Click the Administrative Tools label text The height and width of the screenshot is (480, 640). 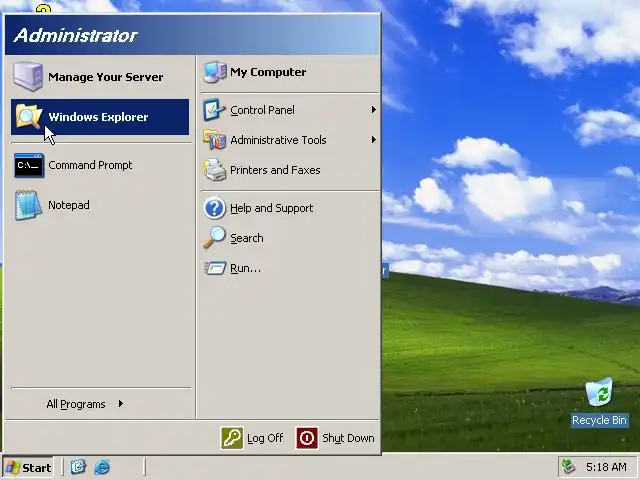coord(278,140)
